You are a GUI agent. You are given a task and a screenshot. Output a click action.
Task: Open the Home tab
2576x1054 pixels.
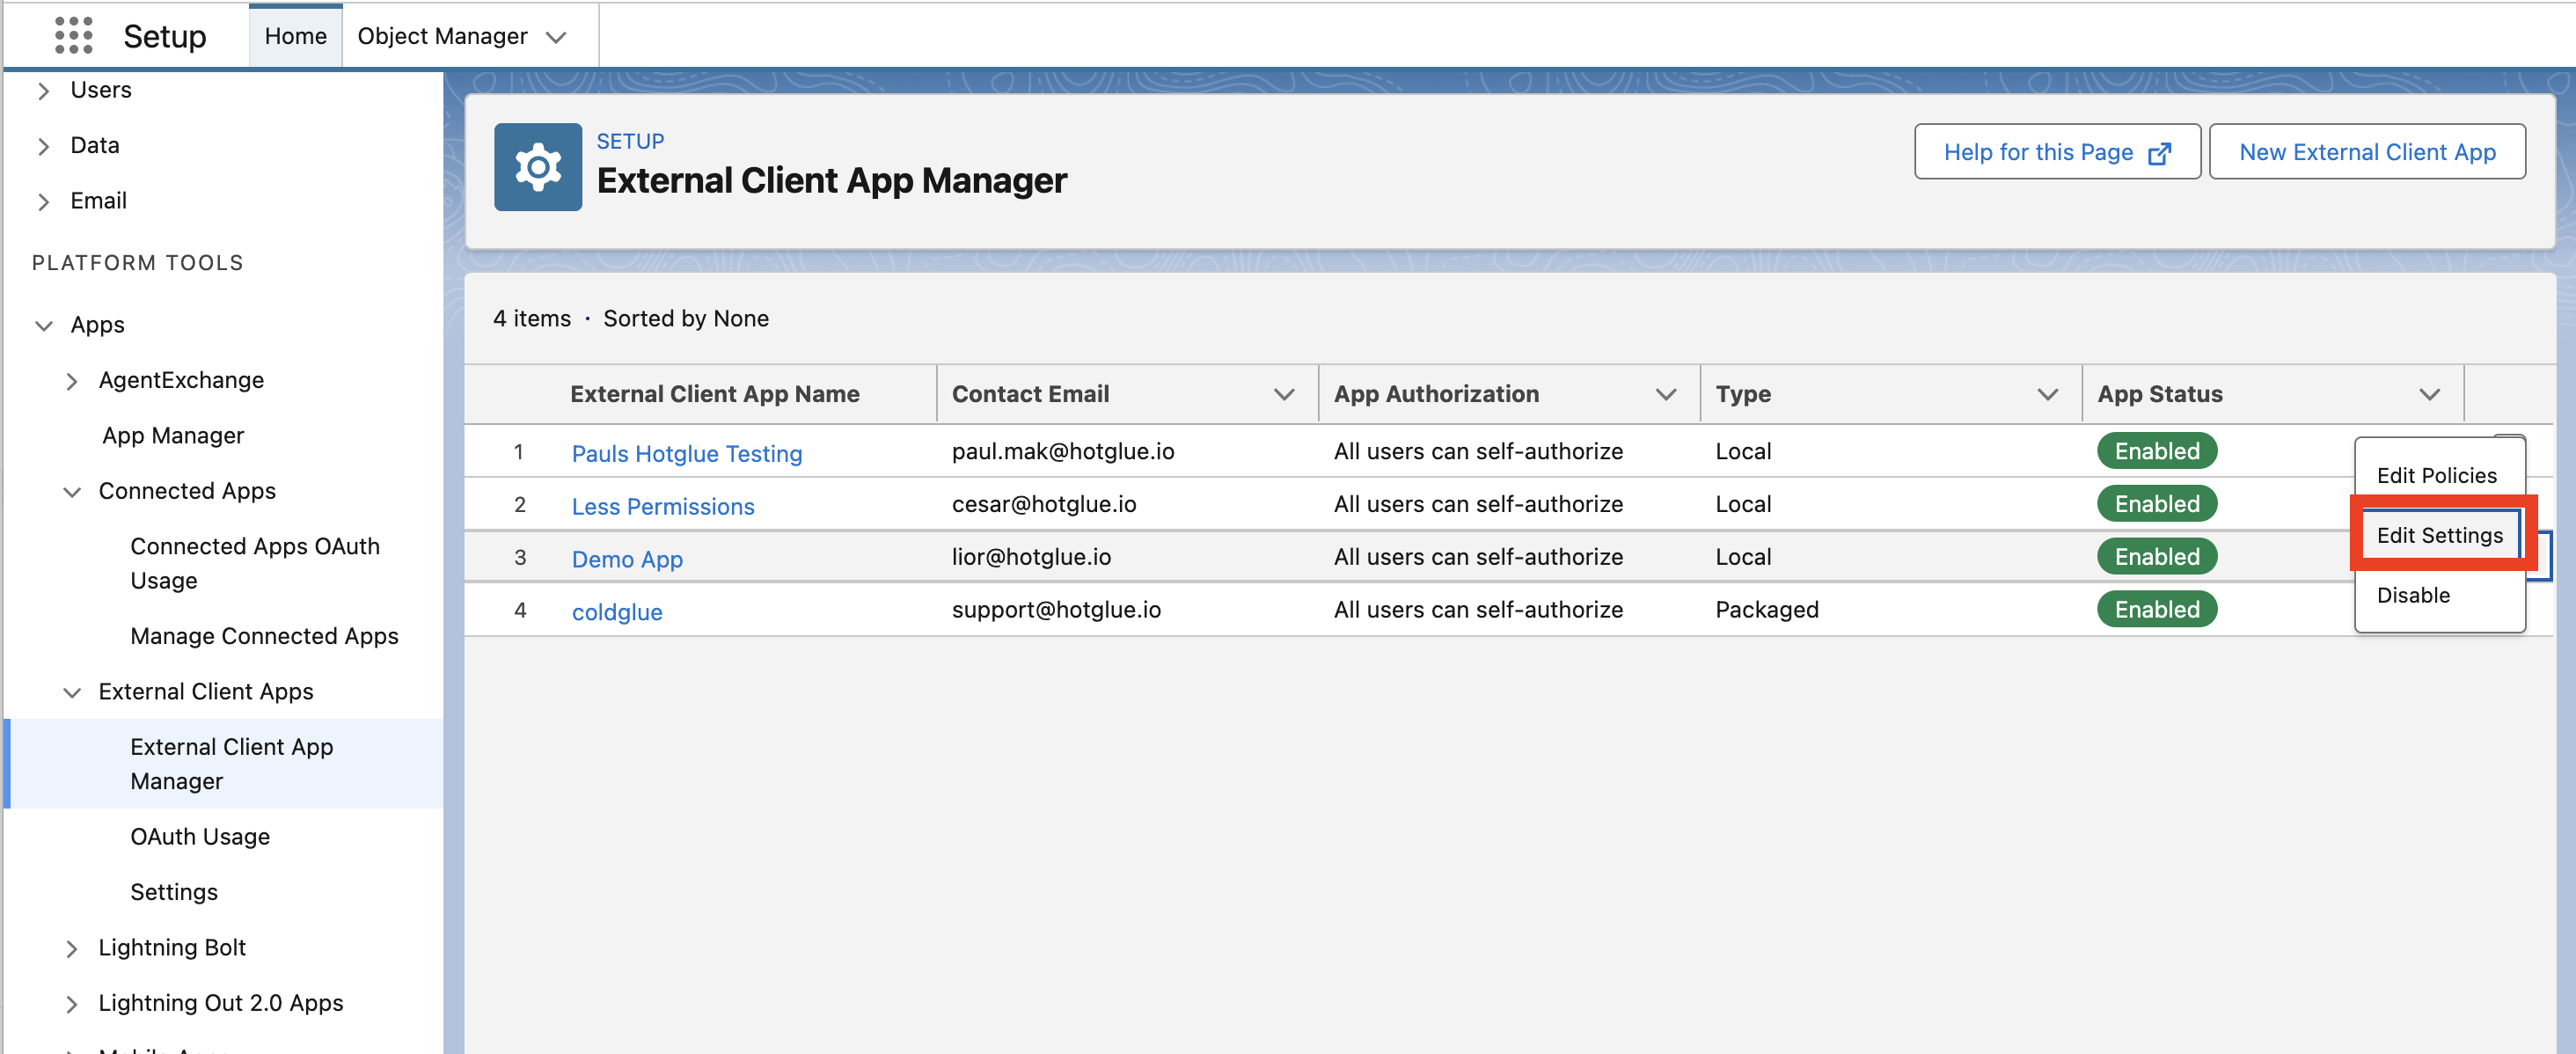(x=295, y=36)
